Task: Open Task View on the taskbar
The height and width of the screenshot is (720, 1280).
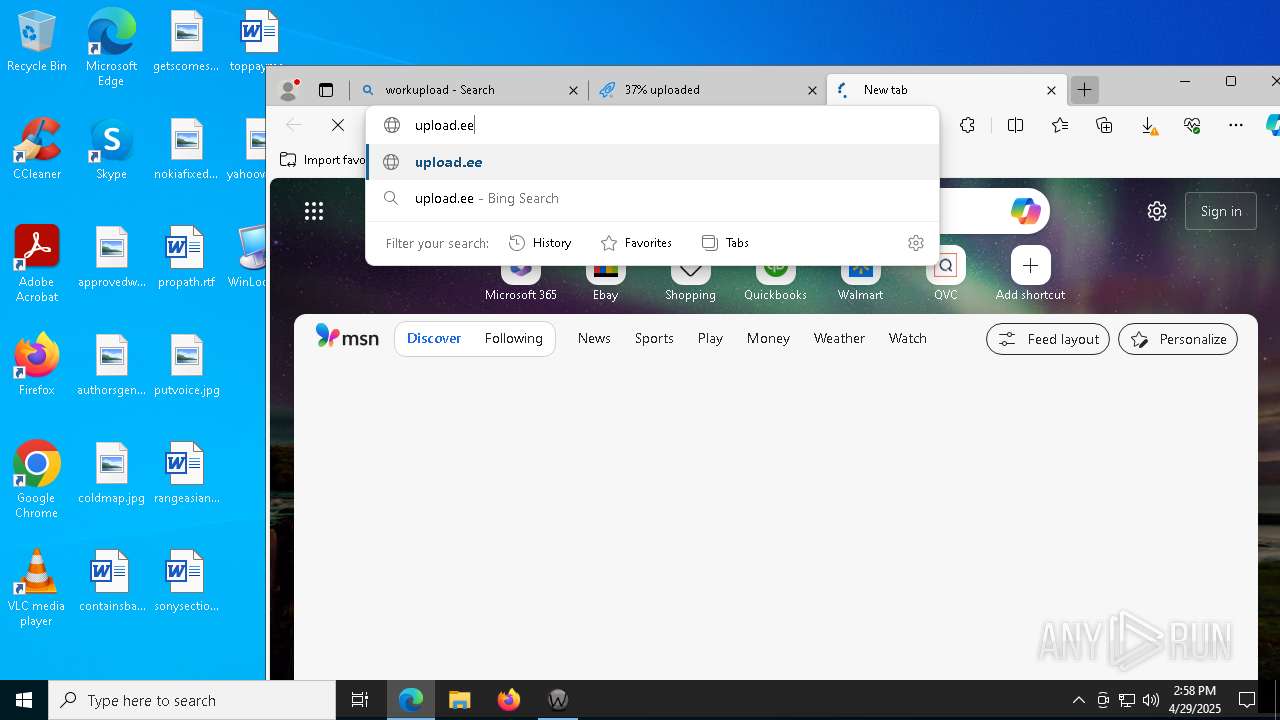Action: tap(360, 700)
